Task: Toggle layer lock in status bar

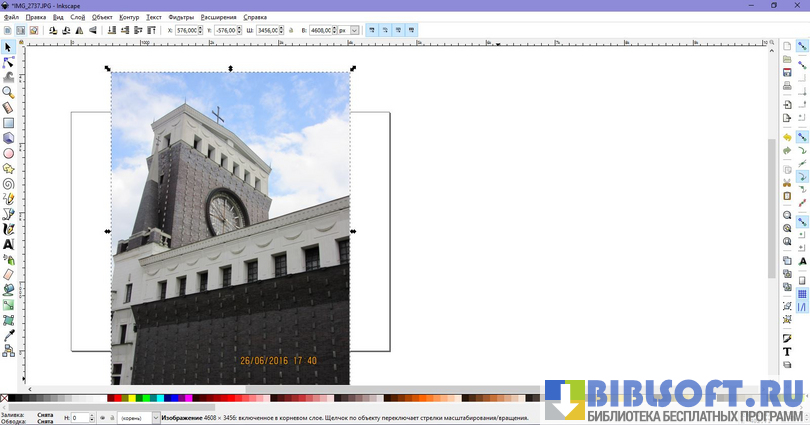Action: point(112,418)
